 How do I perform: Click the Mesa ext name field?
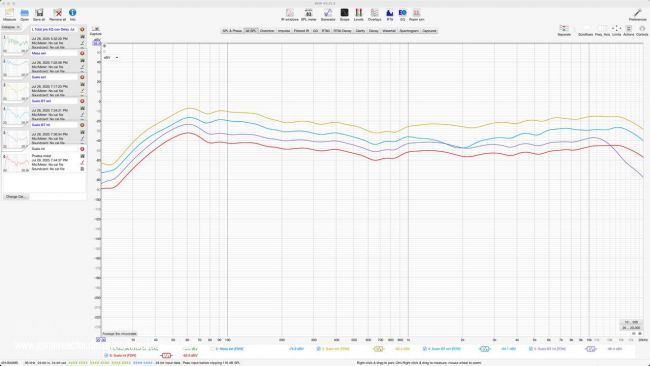coord(54,53)
